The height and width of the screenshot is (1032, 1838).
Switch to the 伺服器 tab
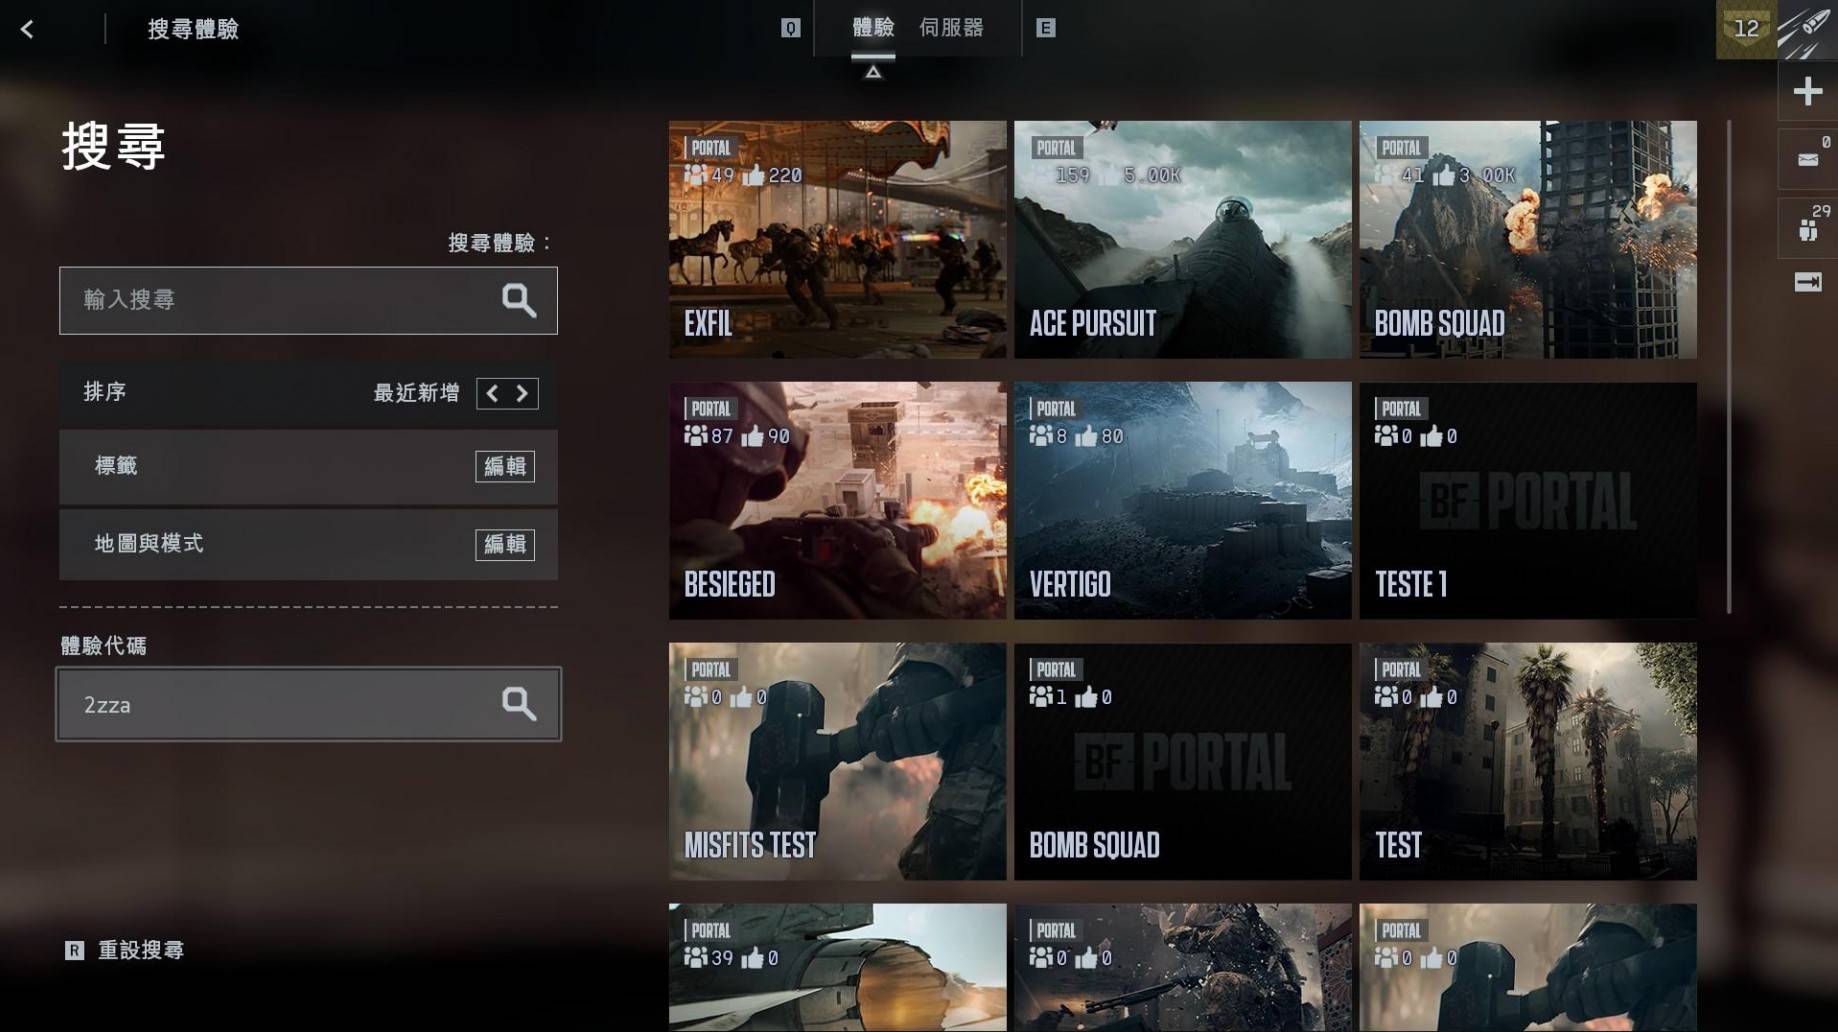point(951,28)
